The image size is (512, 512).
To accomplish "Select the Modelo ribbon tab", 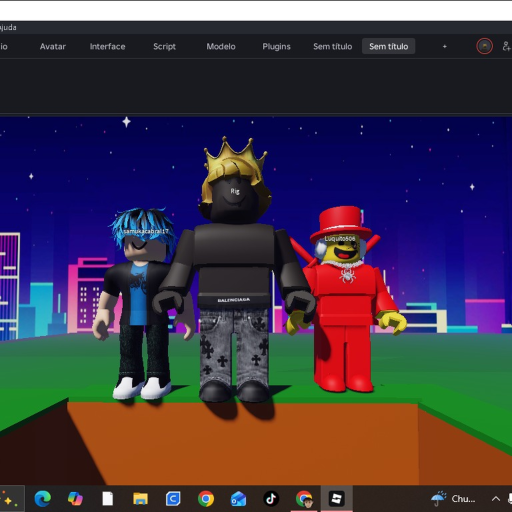I will pyautogui.click(x=221, y=46).
